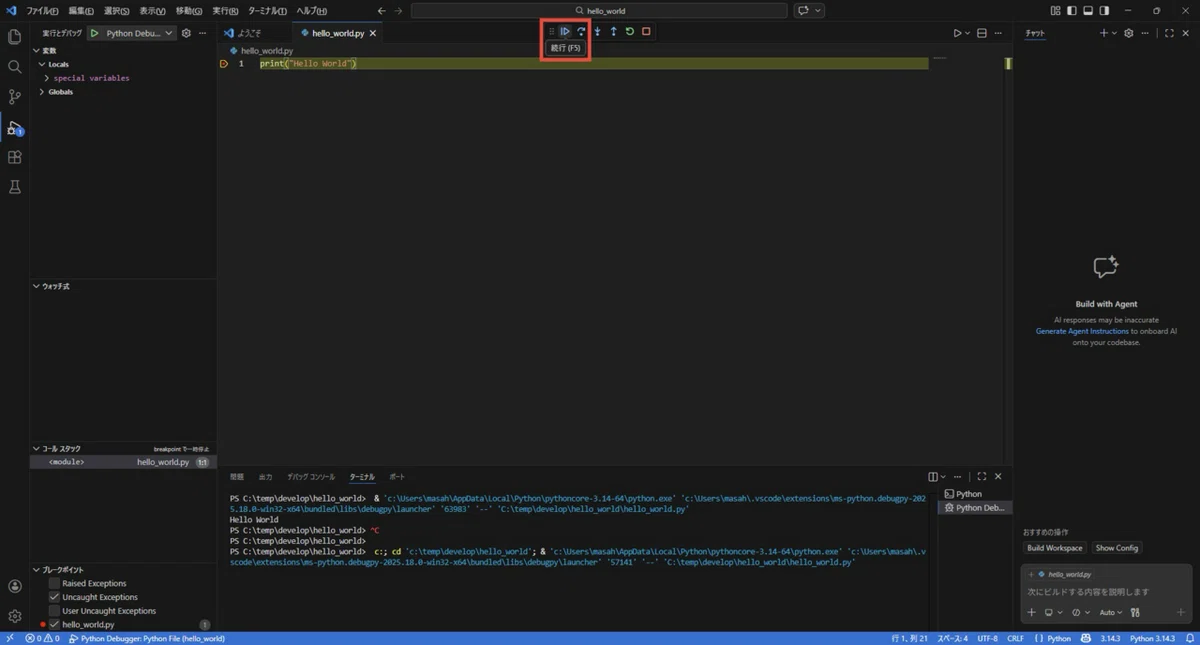Expand the Globals scope
Viewport: 1200px width, 645px height.
[42, 92]
